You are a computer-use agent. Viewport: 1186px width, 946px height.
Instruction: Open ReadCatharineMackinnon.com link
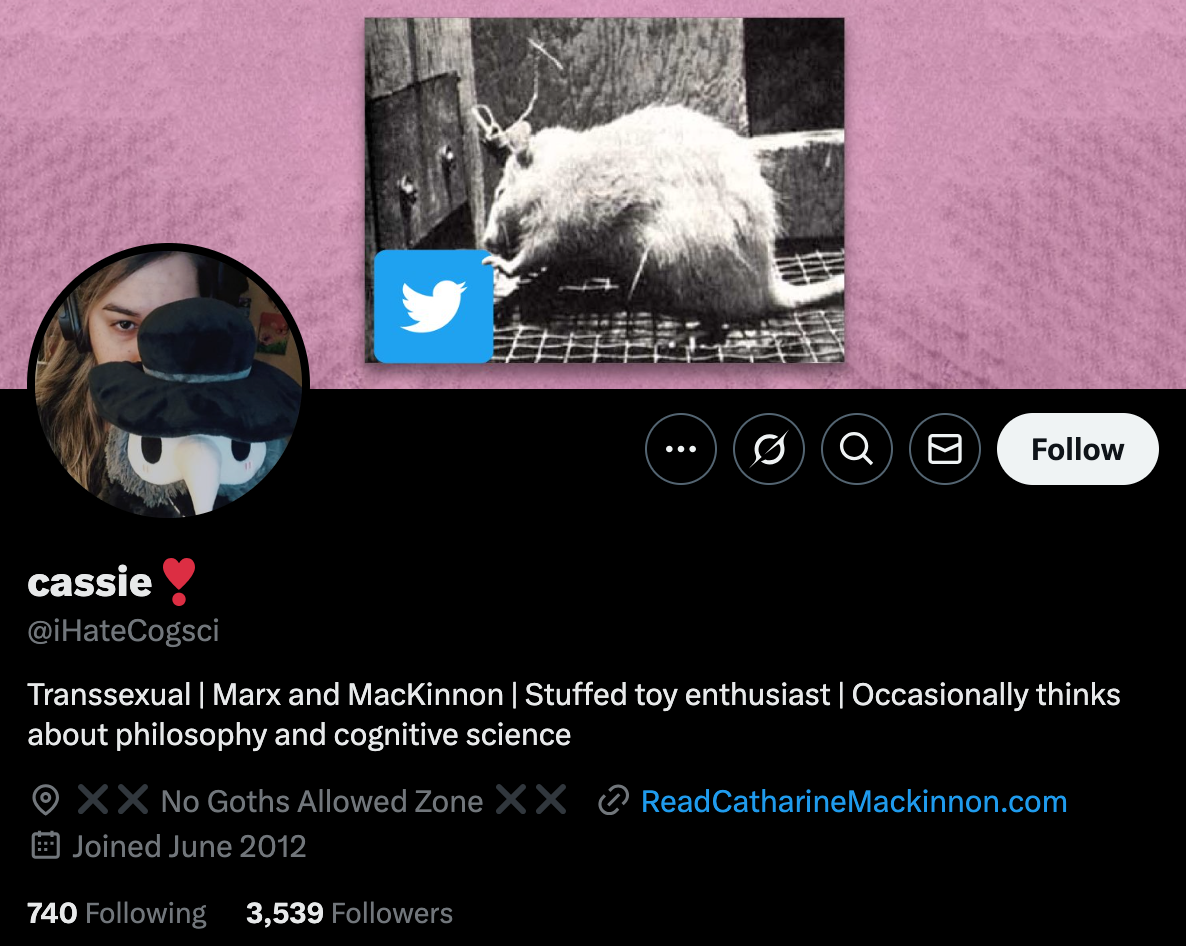coord(854,801)
